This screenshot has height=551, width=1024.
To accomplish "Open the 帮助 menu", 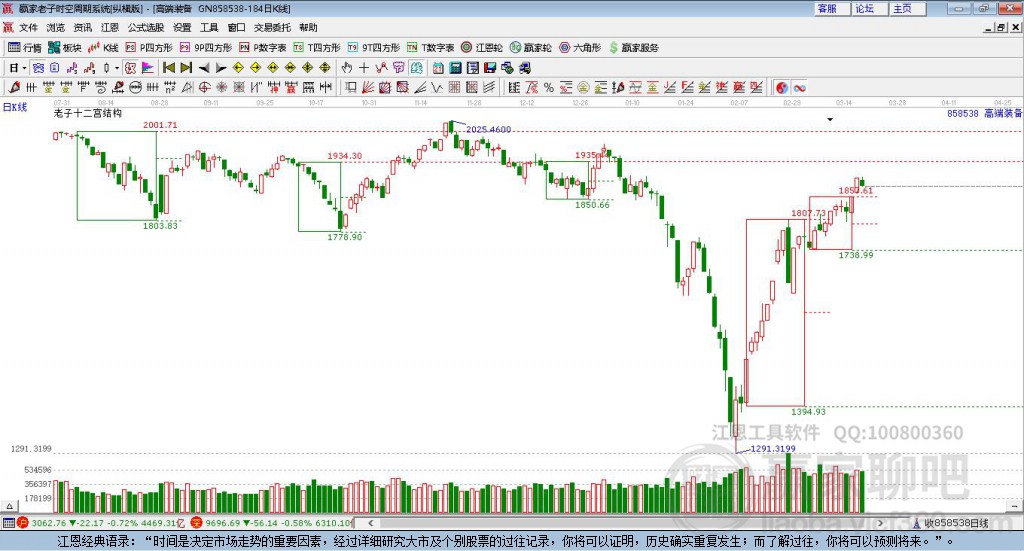I will click(308, 27).
